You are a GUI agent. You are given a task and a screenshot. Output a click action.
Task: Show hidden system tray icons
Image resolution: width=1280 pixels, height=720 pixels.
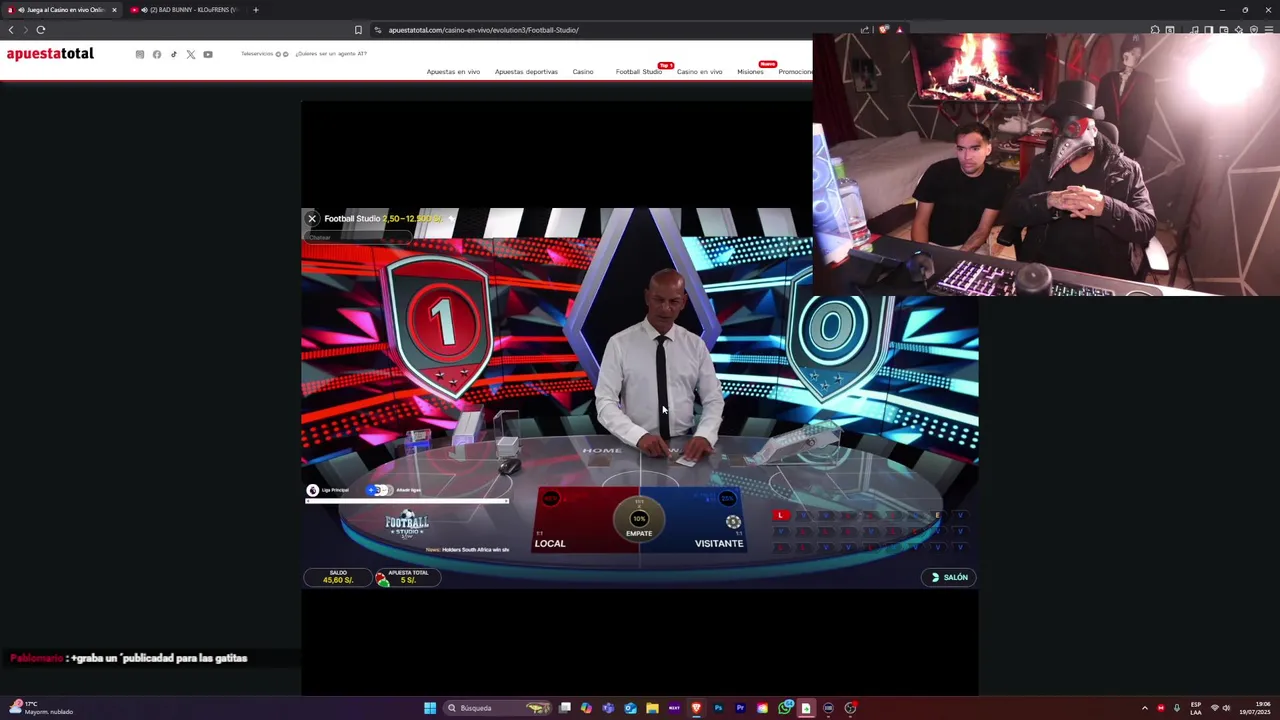1145,708
